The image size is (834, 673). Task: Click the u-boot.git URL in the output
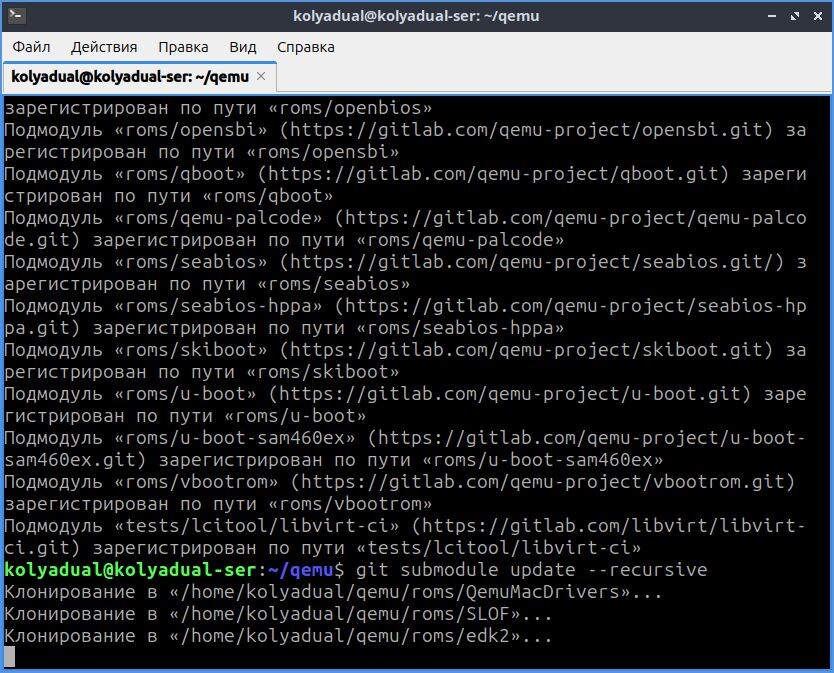(x=510, y=394)
